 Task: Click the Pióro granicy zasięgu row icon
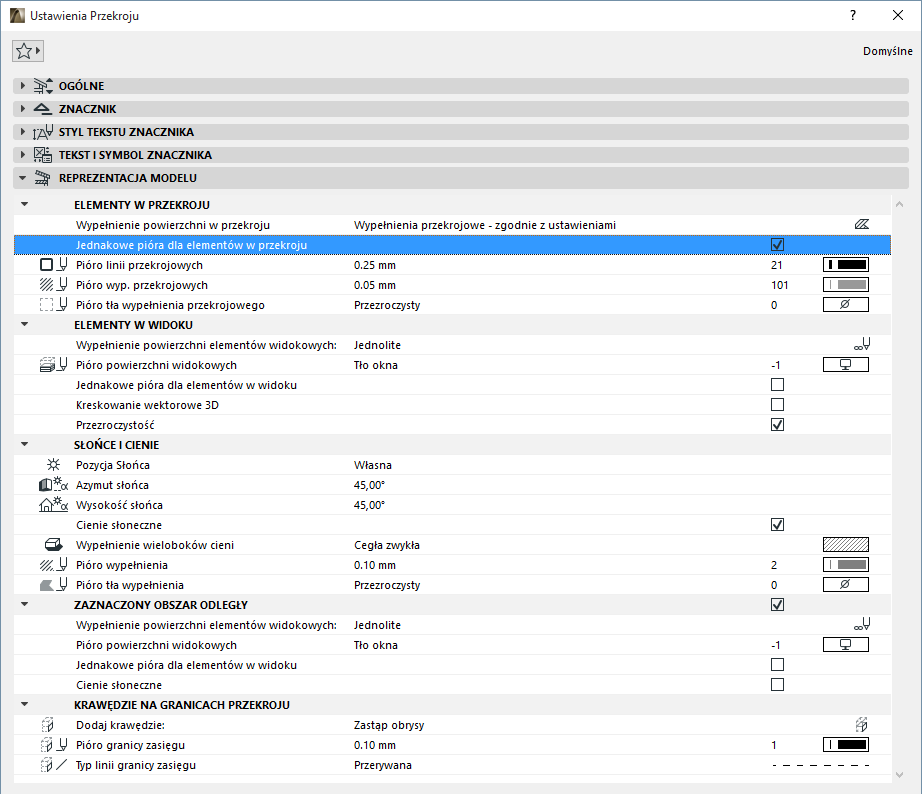pos(54,745)
